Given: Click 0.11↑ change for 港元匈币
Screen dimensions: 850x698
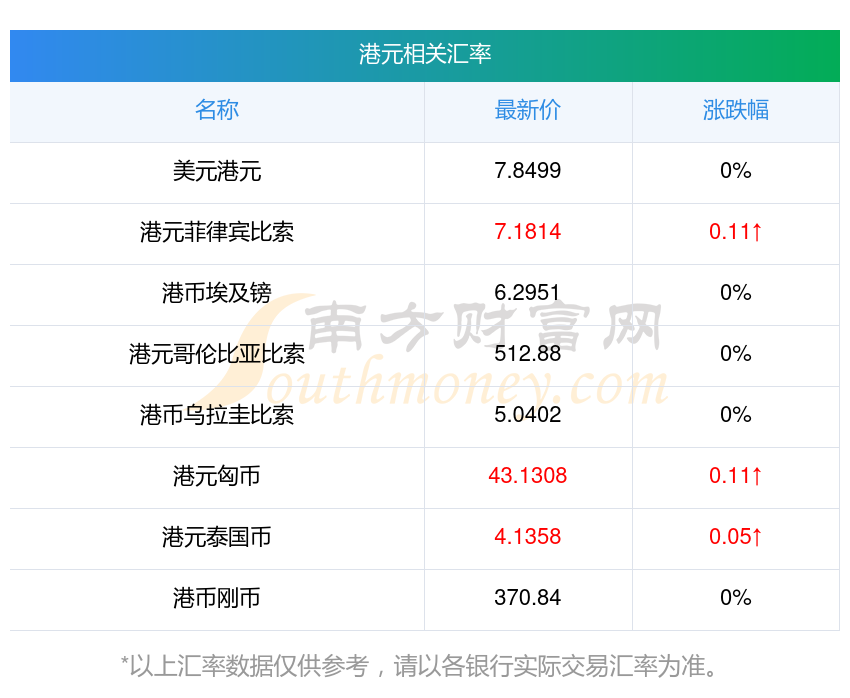Looking at the screenshot, I should click(736, 476).
